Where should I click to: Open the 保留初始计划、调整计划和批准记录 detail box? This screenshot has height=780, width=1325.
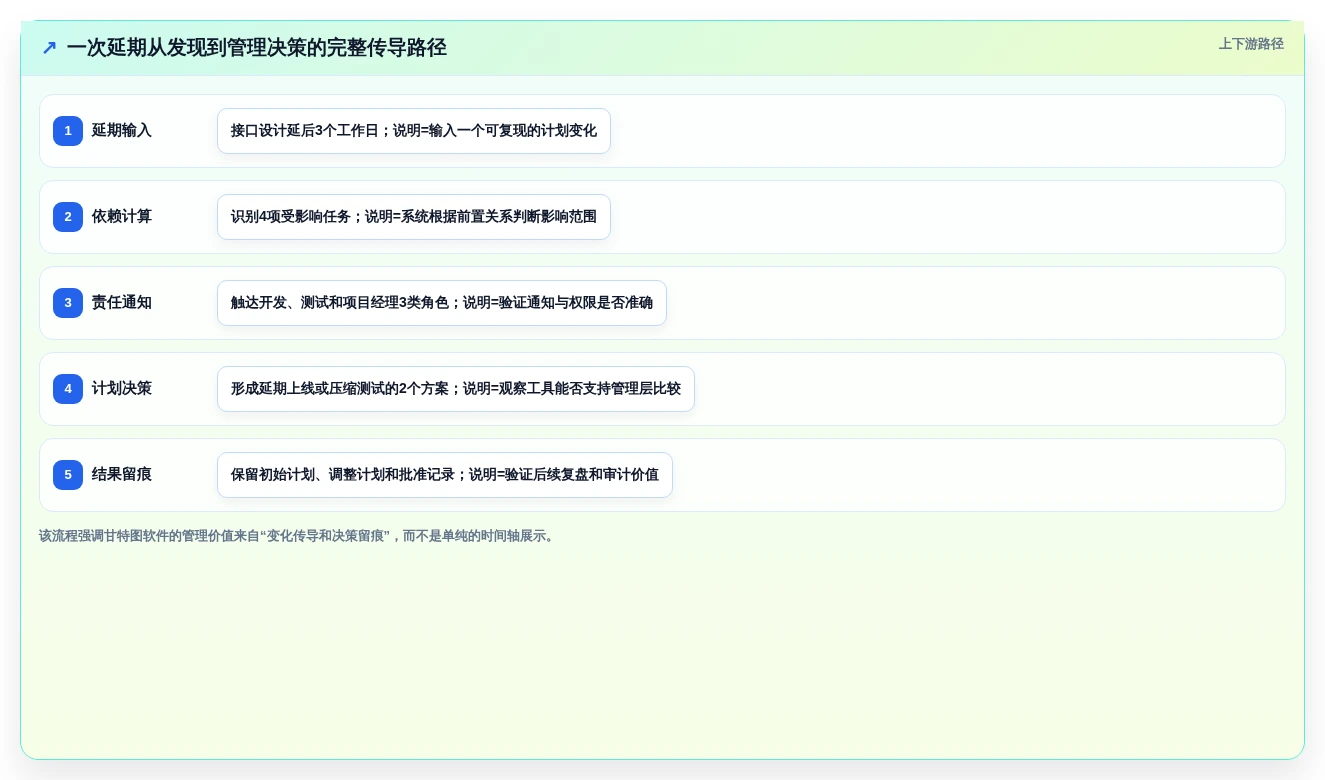[x=445, y=475]
